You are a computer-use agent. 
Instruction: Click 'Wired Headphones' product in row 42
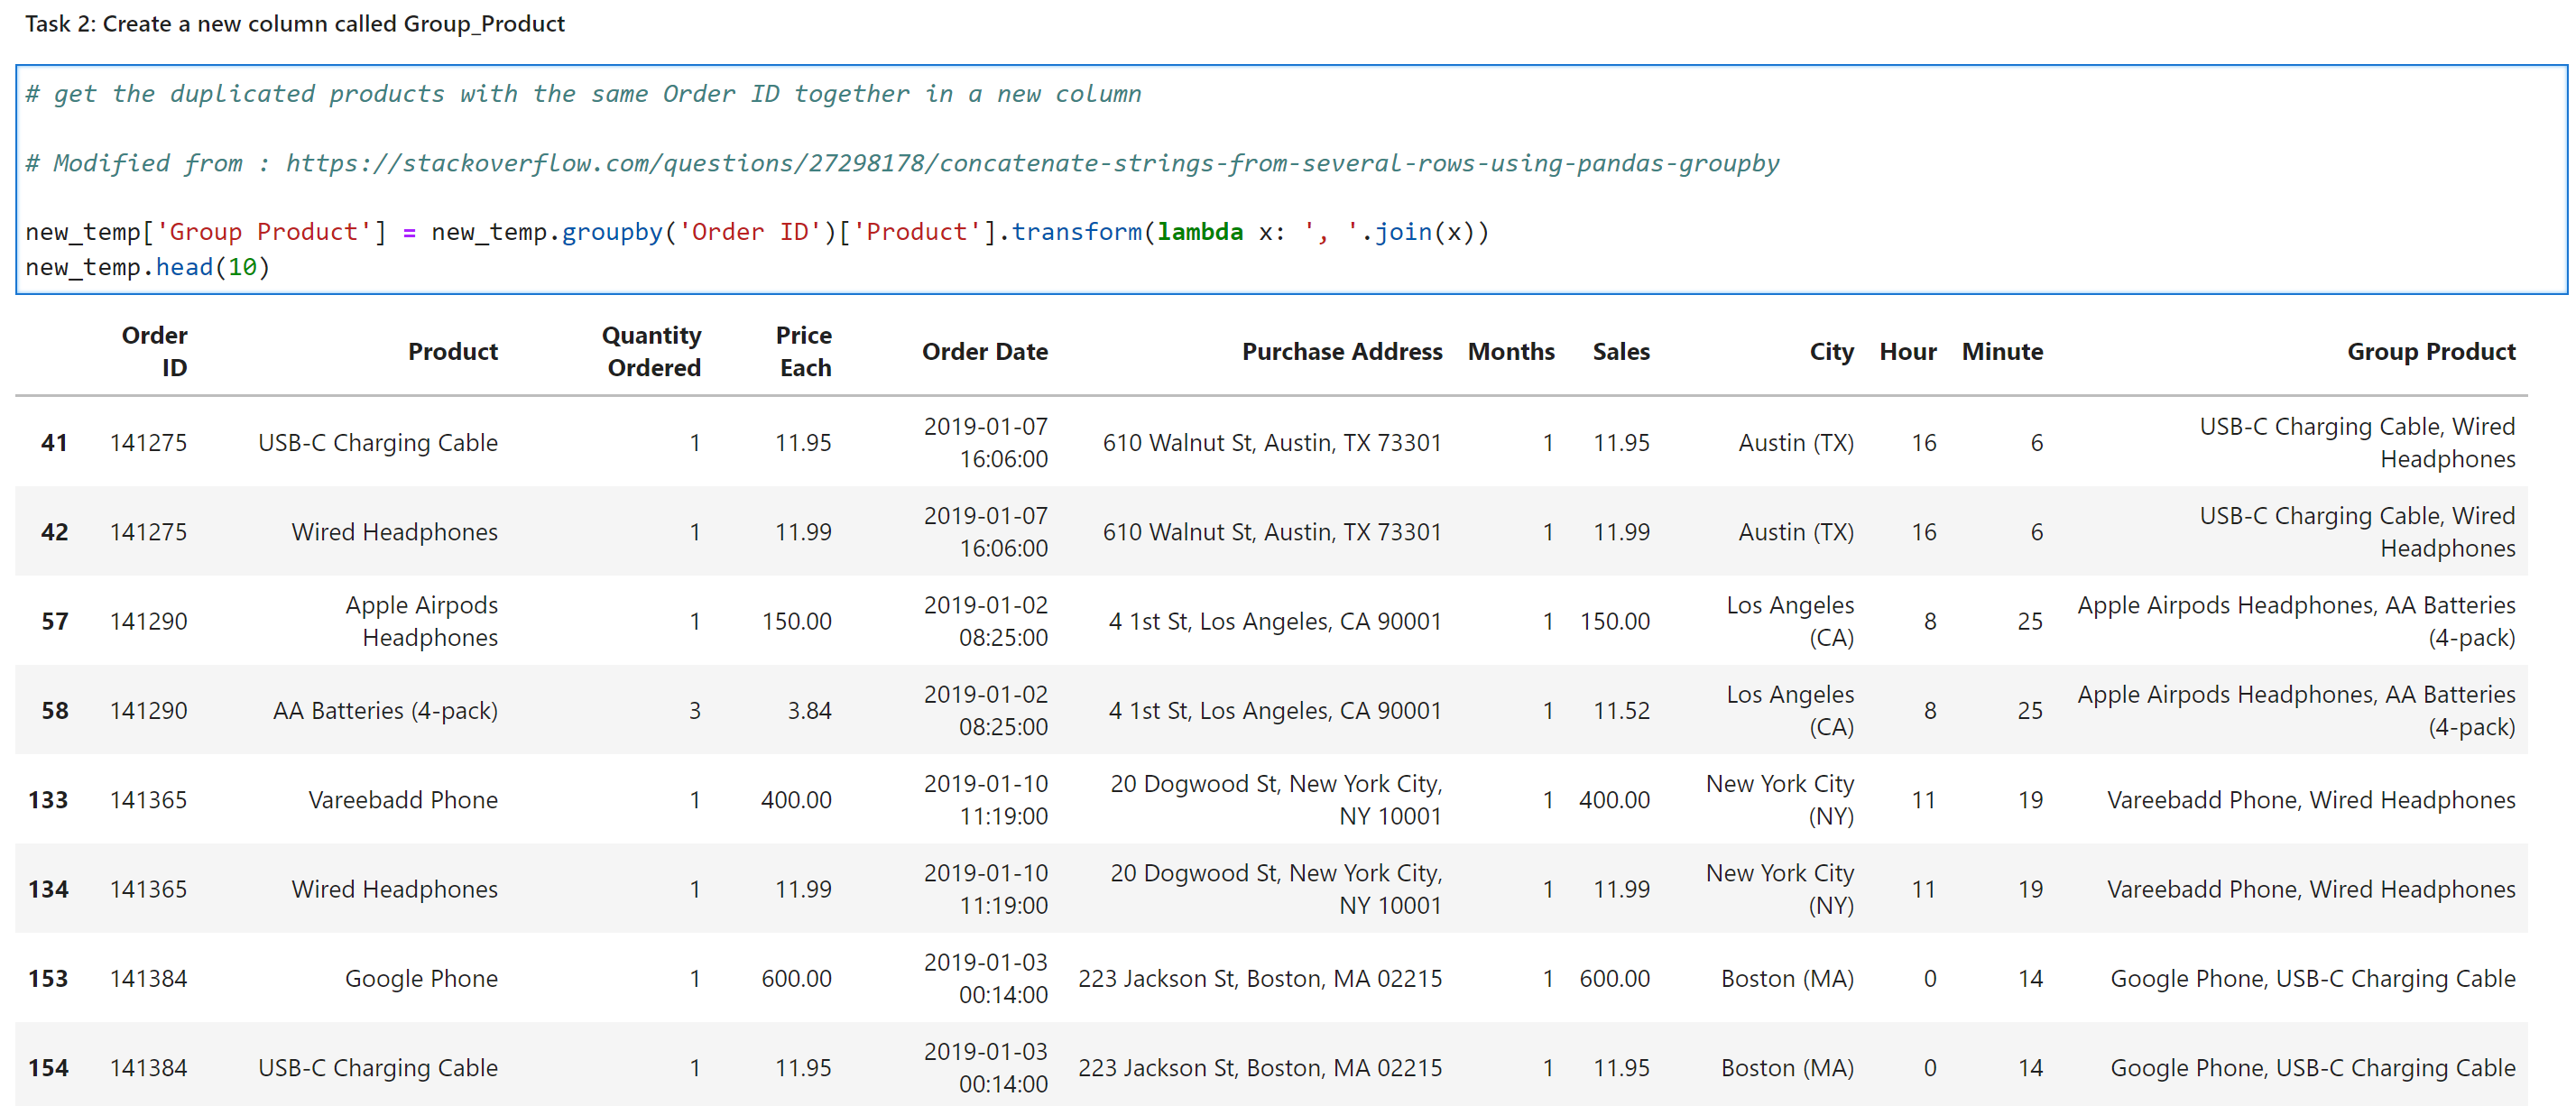click(x=394, y=532)
